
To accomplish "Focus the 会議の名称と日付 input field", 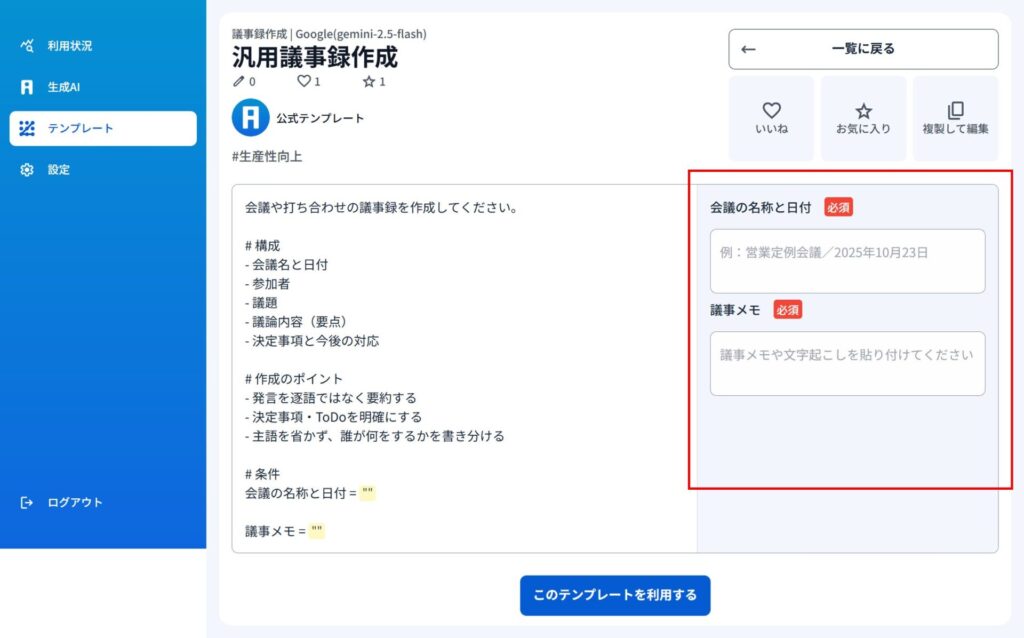I will (847, 261).
